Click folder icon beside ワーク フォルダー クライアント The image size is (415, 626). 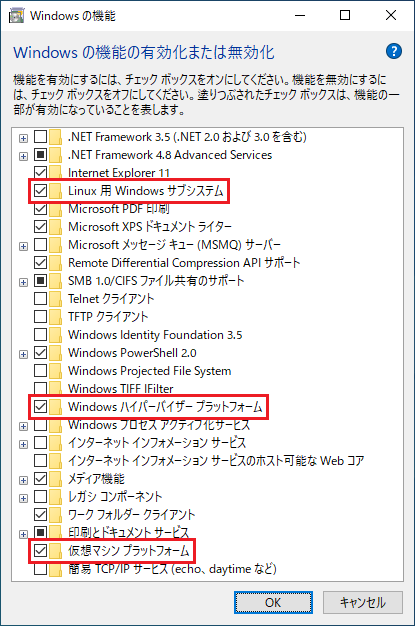(56, 515)
